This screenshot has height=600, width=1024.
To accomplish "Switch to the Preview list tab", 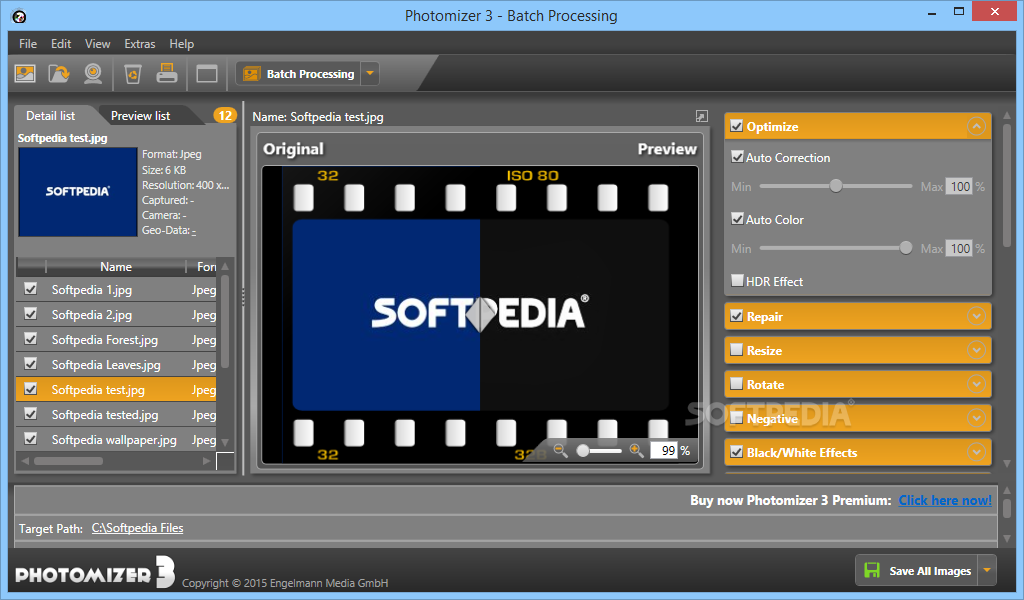I will pyautogui.click(x=140, y=116).
